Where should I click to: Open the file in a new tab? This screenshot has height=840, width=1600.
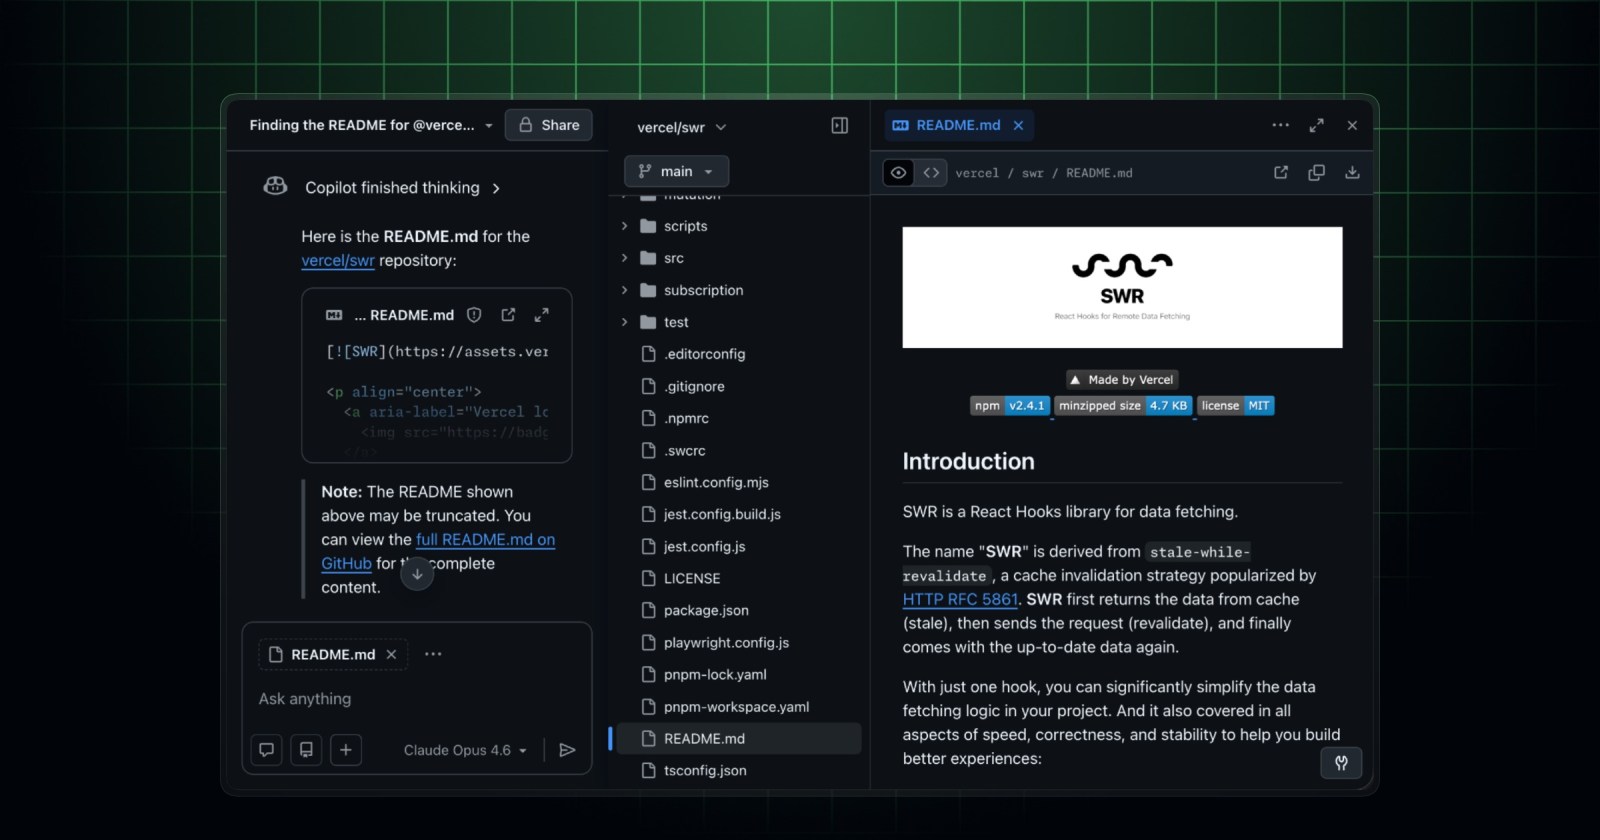pyautogui.click(x=1280, y=172)
